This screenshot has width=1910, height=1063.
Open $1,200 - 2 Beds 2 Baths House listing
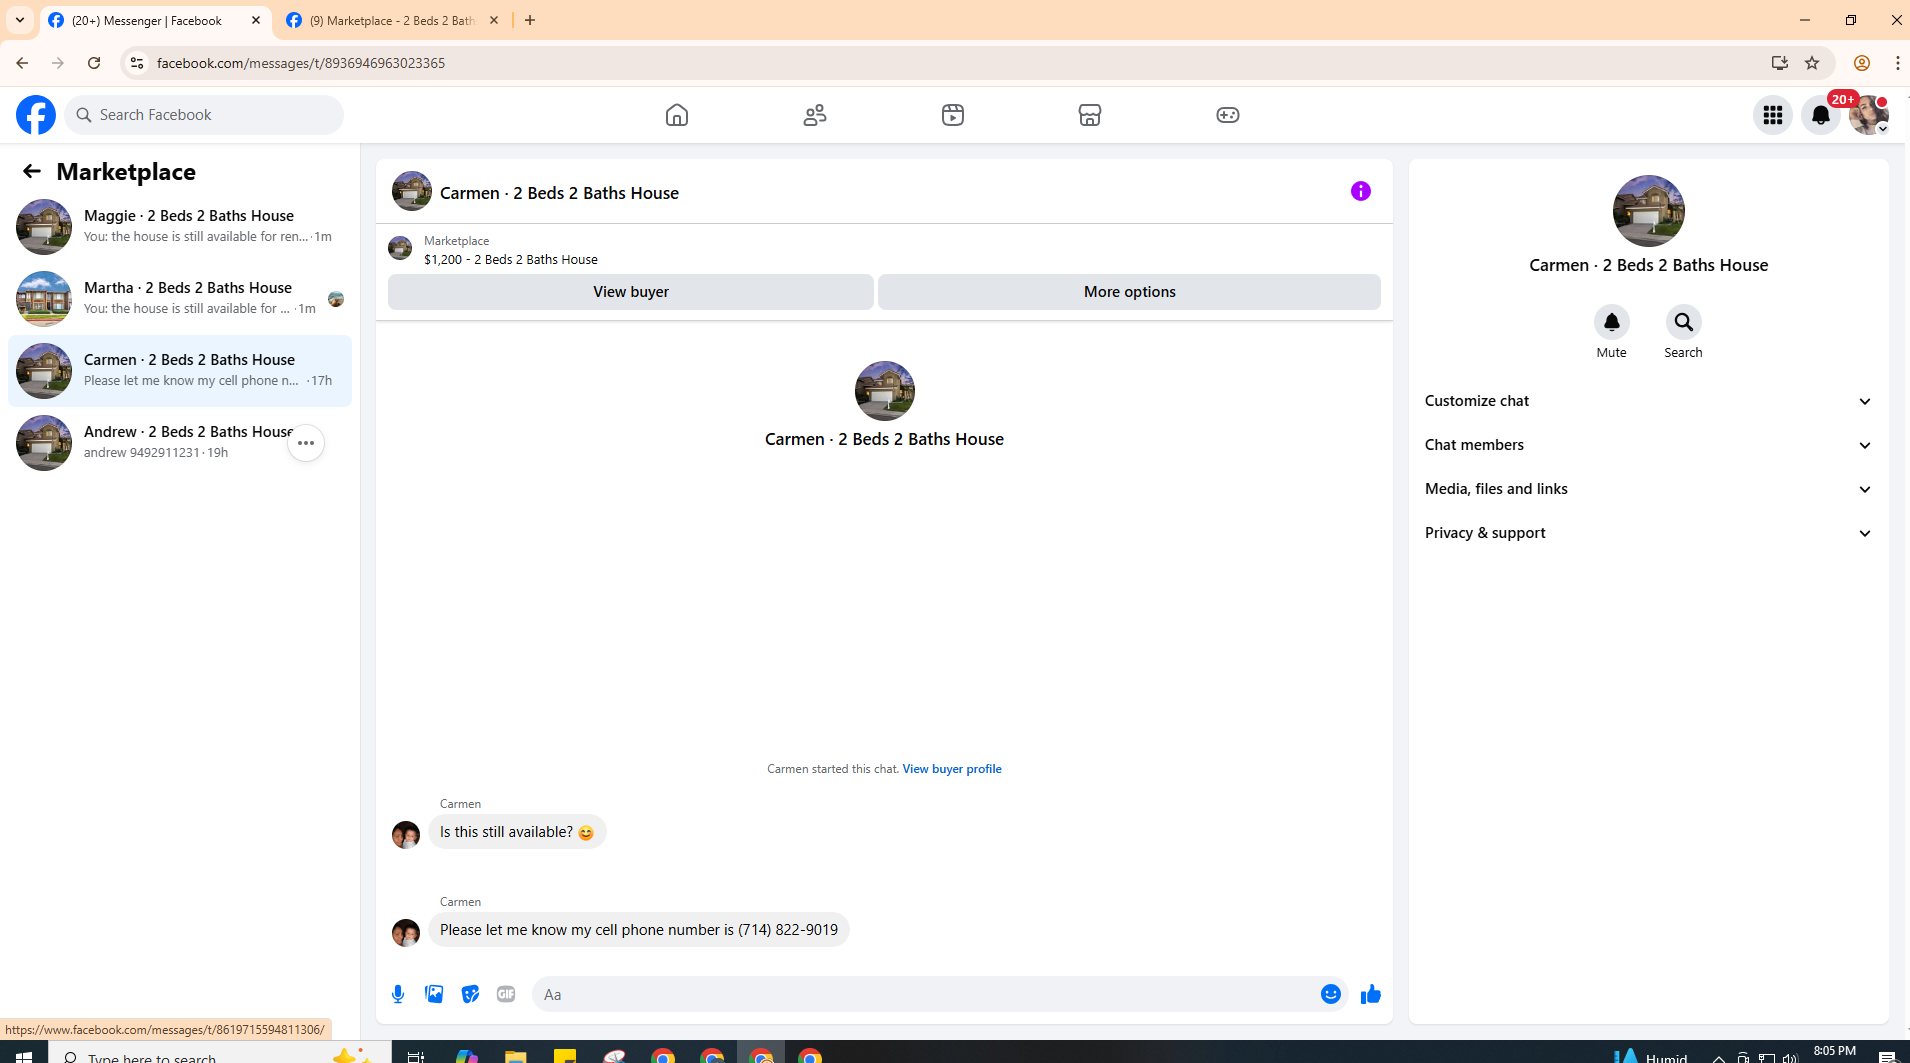[x=510, y=259]
